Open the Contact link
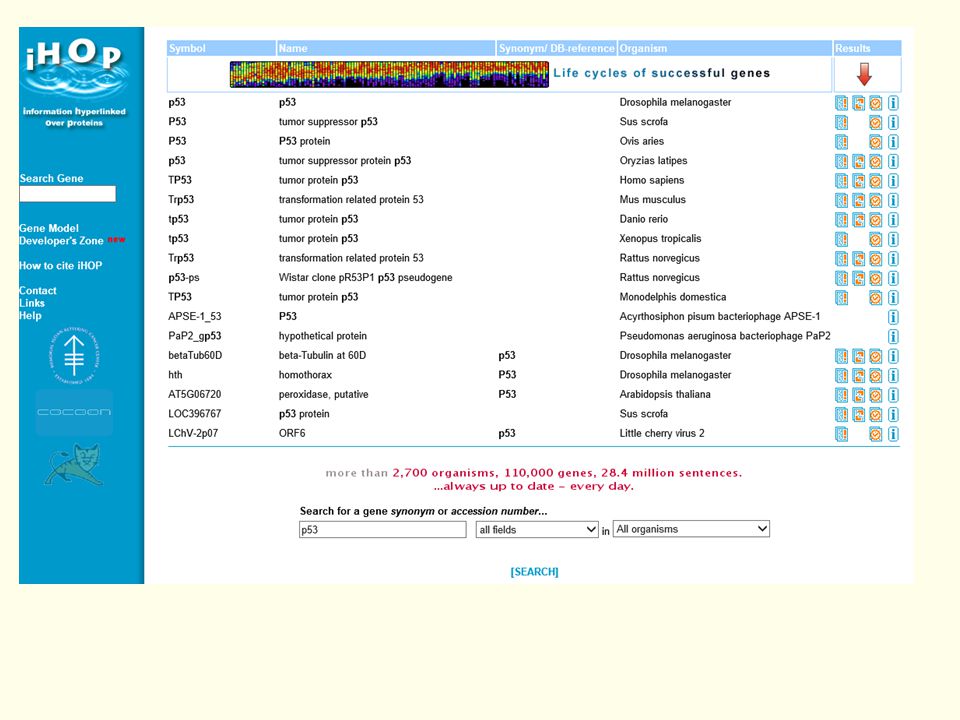Screen dimensions: 960x720 [x=37, y=291]
